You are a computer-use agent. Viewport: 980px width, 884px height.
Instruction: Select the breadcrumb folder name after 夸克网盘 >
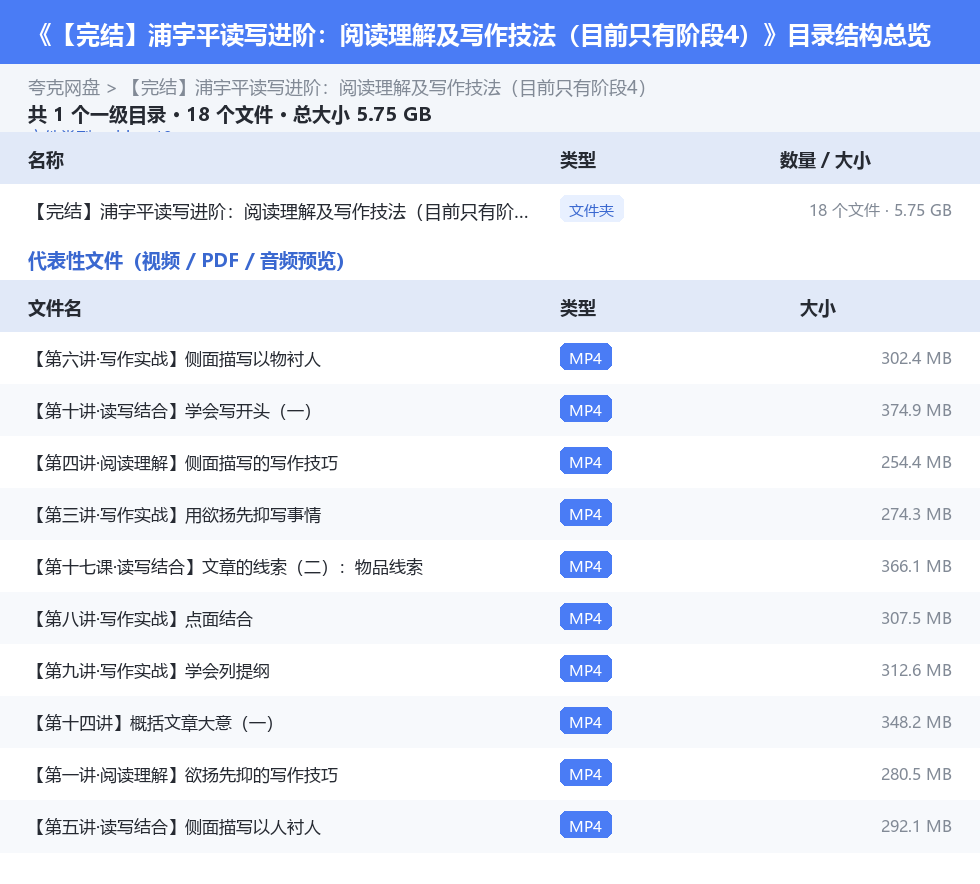pyautogui.click(x=386, y=88)
